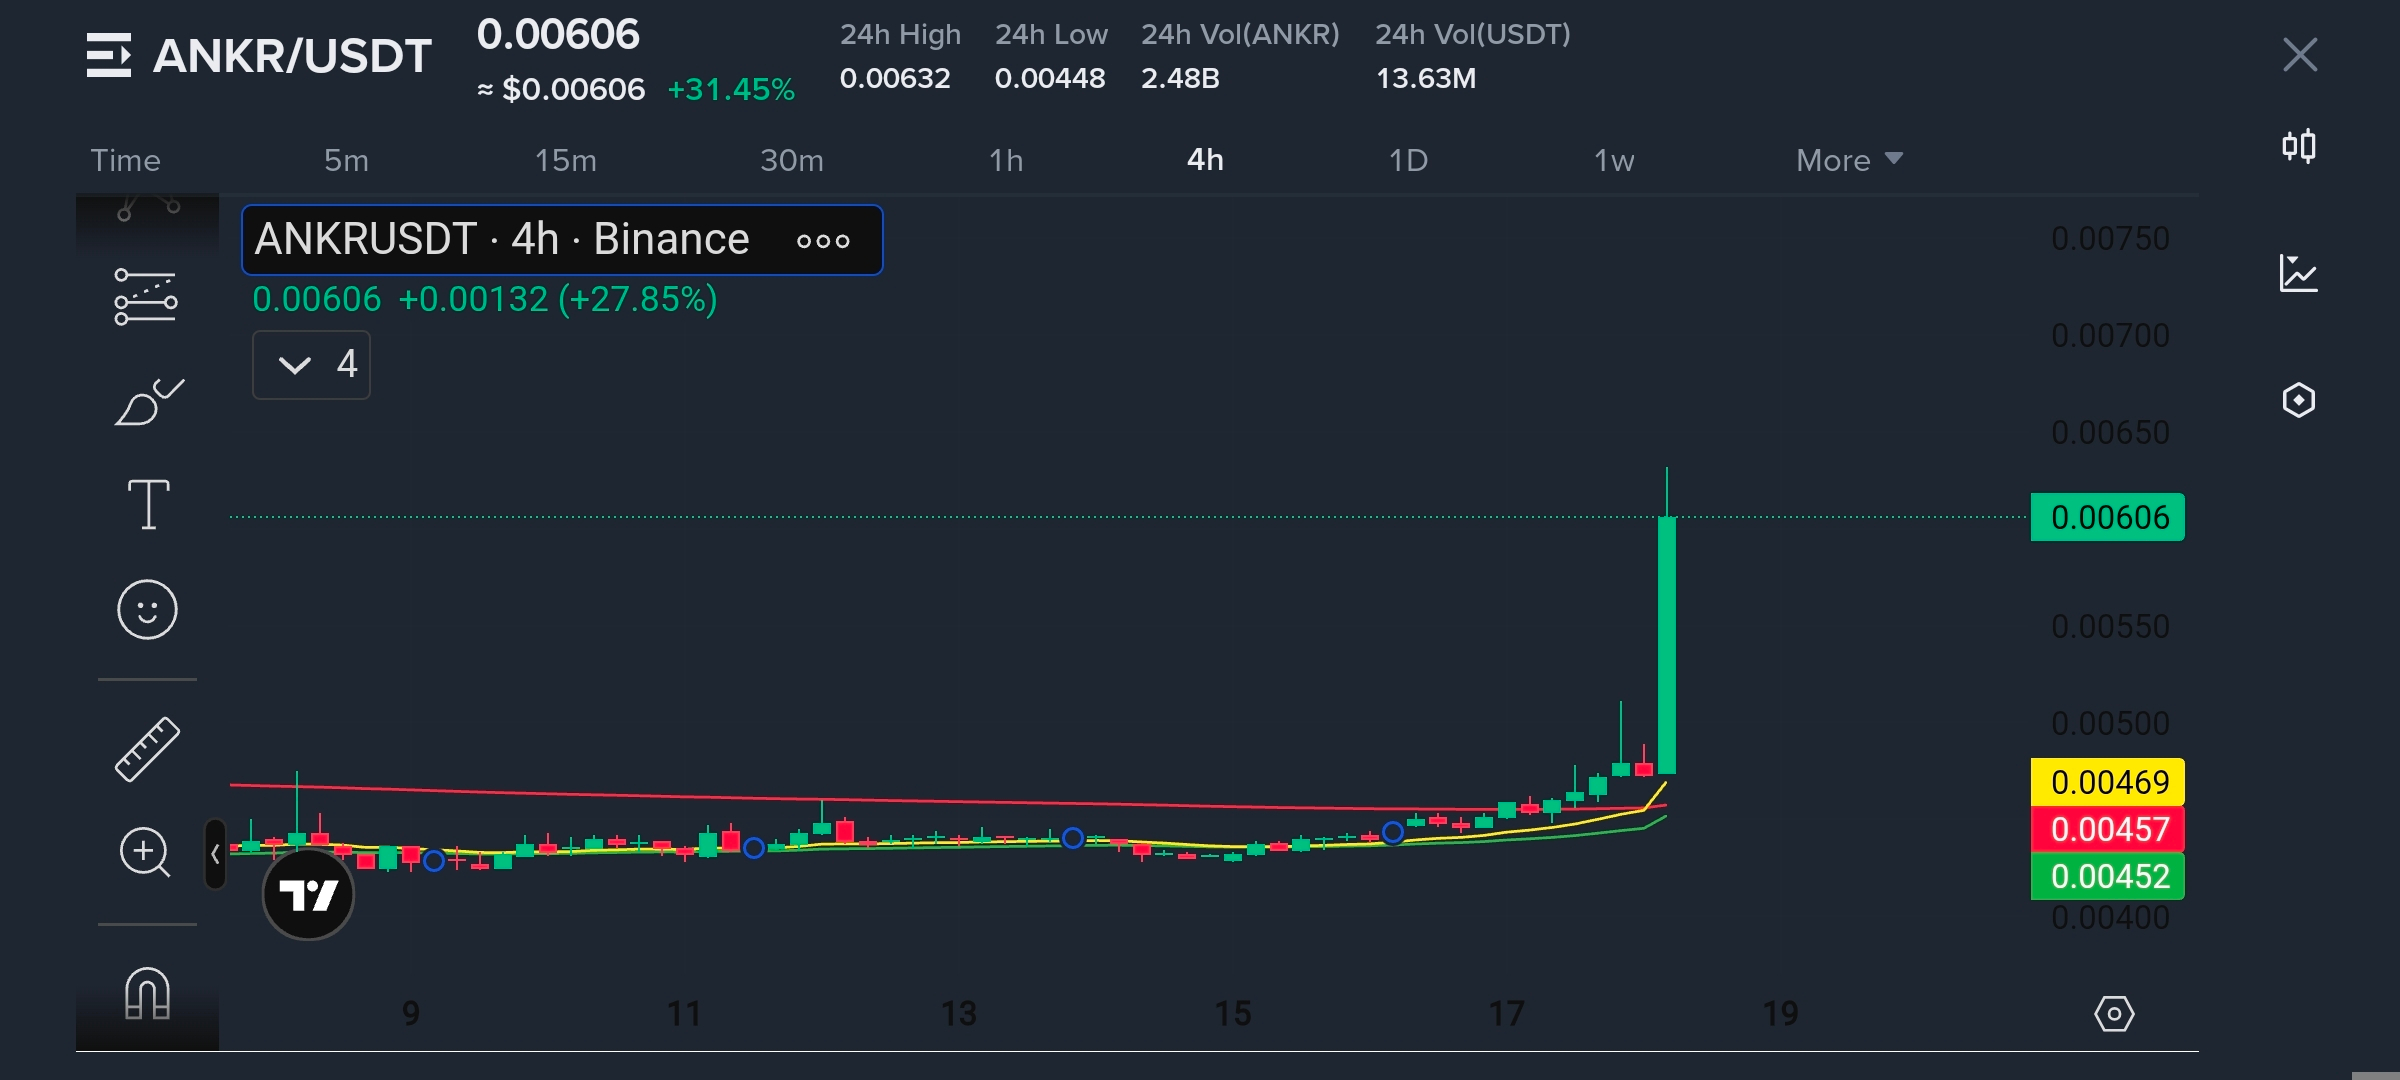
Task: Toggle the Magnet snap mode
Action: click(x=147, y=993)
